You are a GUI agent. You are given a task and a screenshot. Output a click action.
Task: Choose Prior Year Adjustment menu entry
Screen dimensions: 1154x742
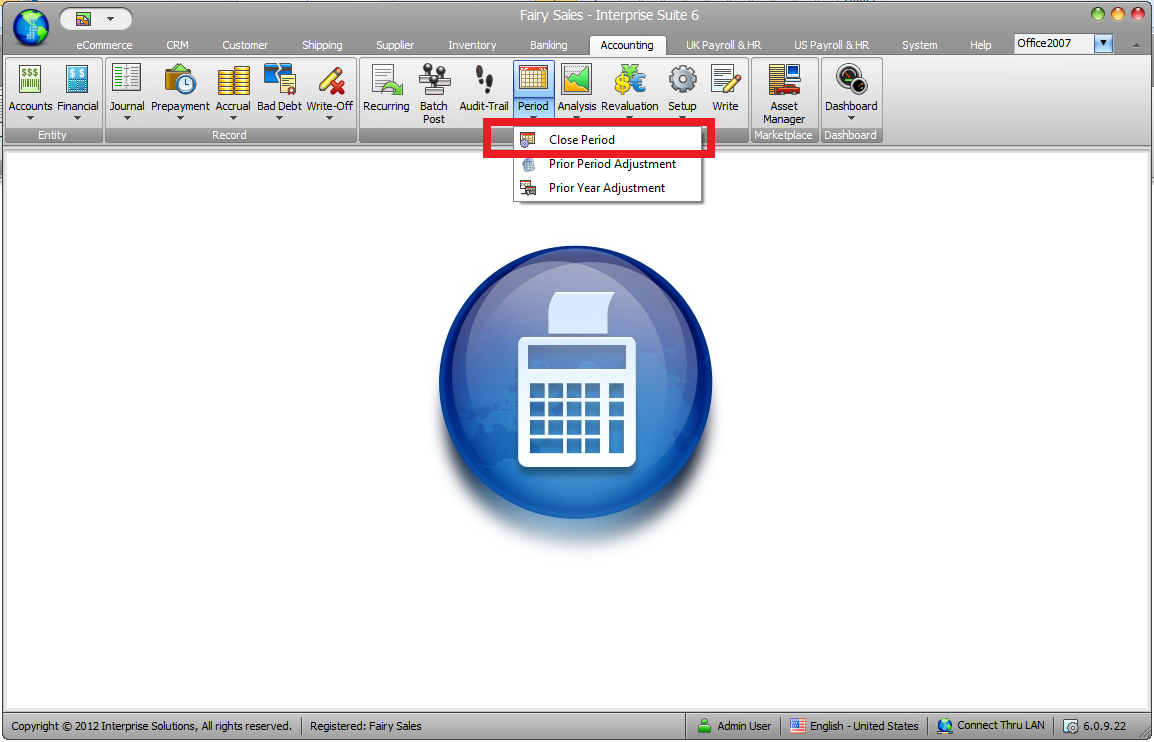[606, 188]
